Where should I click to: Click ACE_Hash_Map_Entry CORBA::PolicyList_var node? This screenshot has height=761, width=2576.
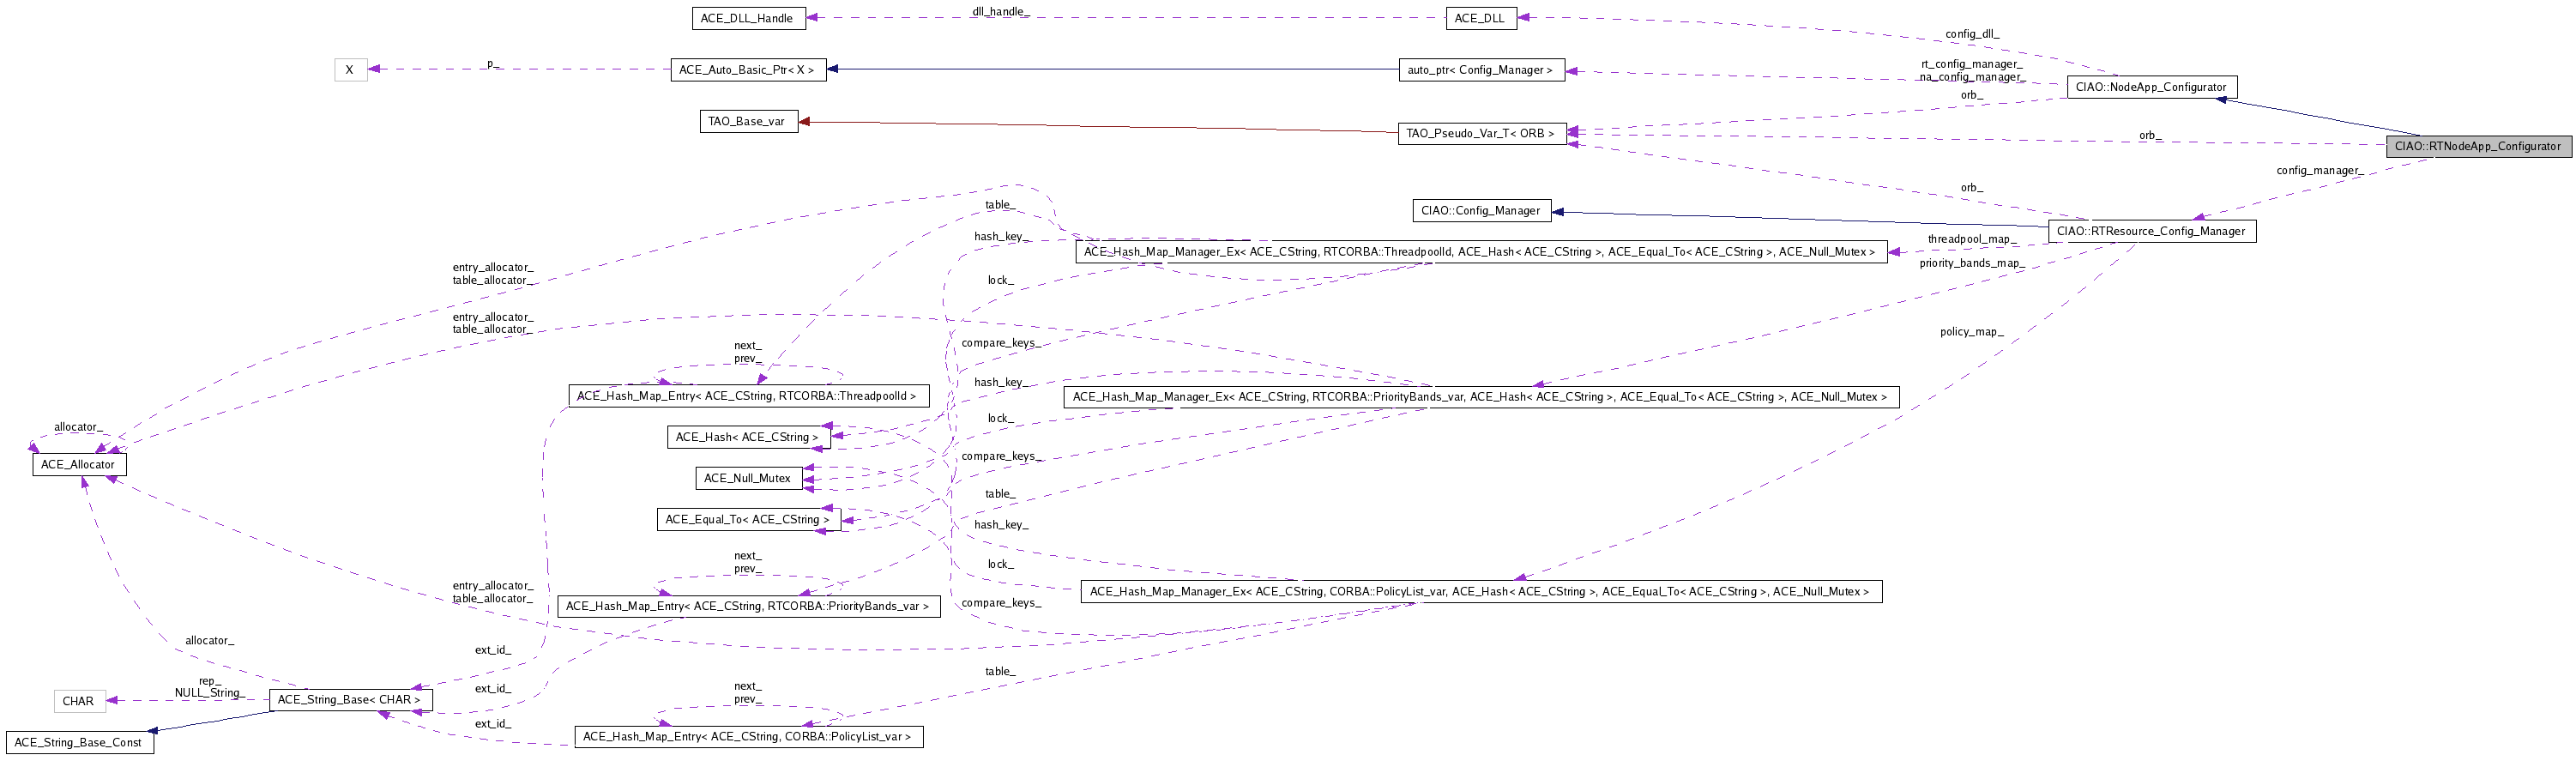click(x=748, y=737)
